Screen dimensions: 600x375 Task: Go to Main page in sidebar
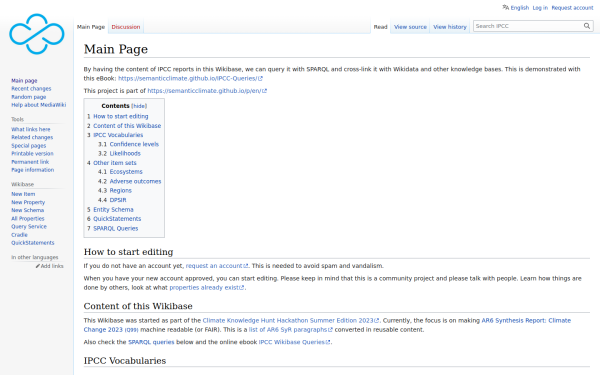point(24,81)
